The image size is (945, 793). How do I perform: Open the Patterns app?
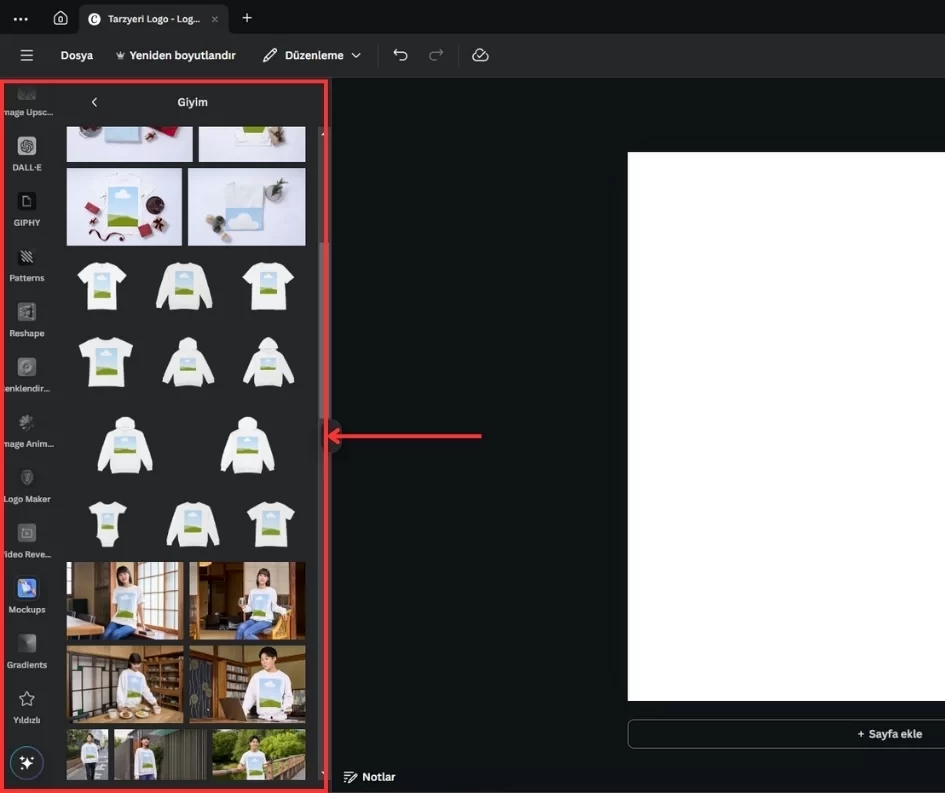click(x=27, y=265)
